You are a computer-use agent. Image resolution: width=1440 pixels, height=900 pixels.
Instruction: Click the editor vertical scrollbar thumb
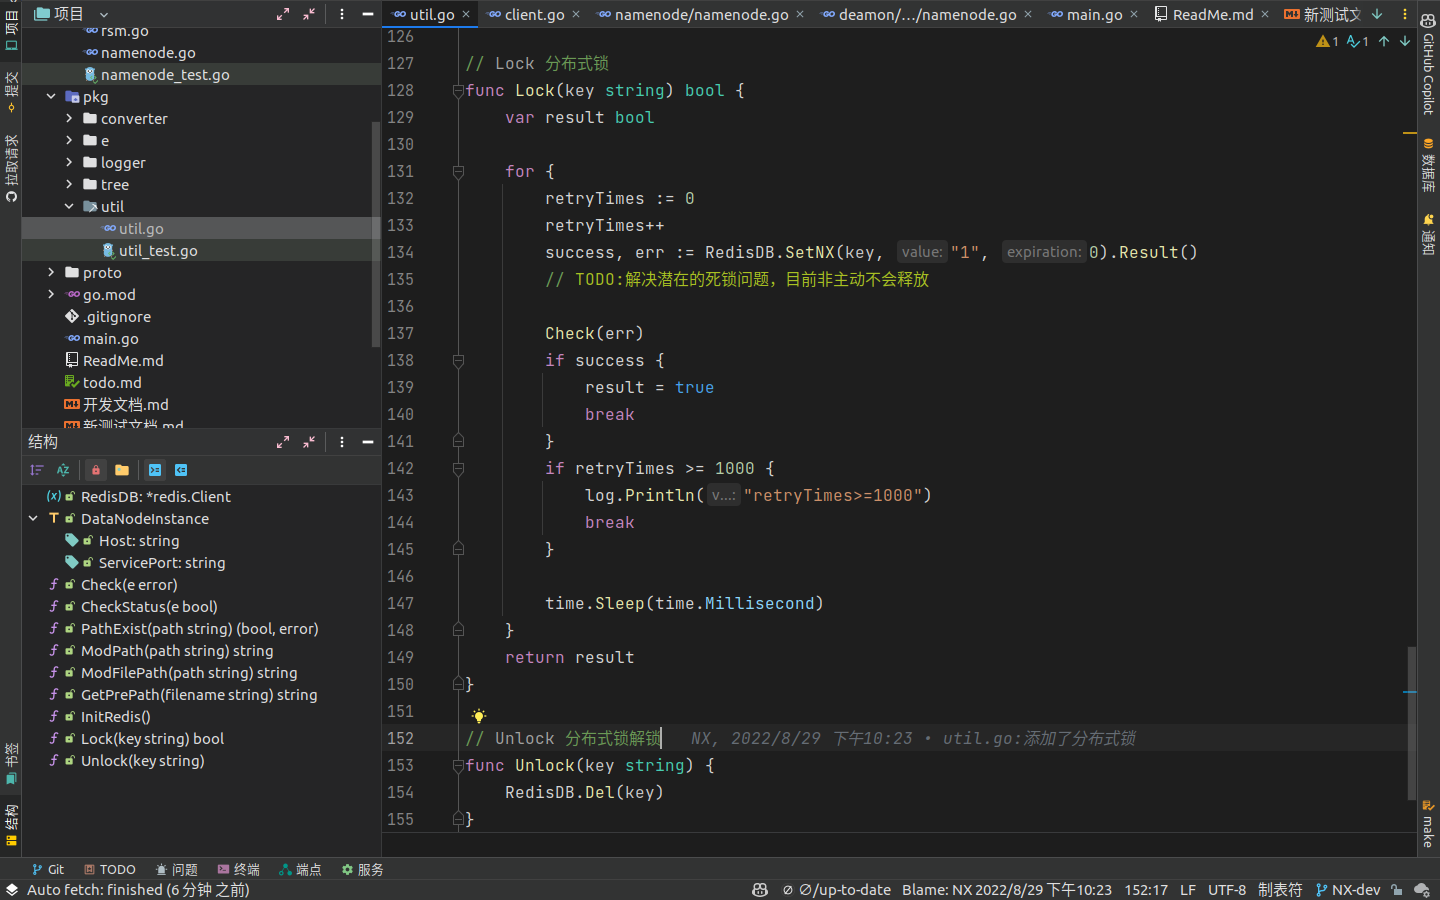pos(1411,723)
